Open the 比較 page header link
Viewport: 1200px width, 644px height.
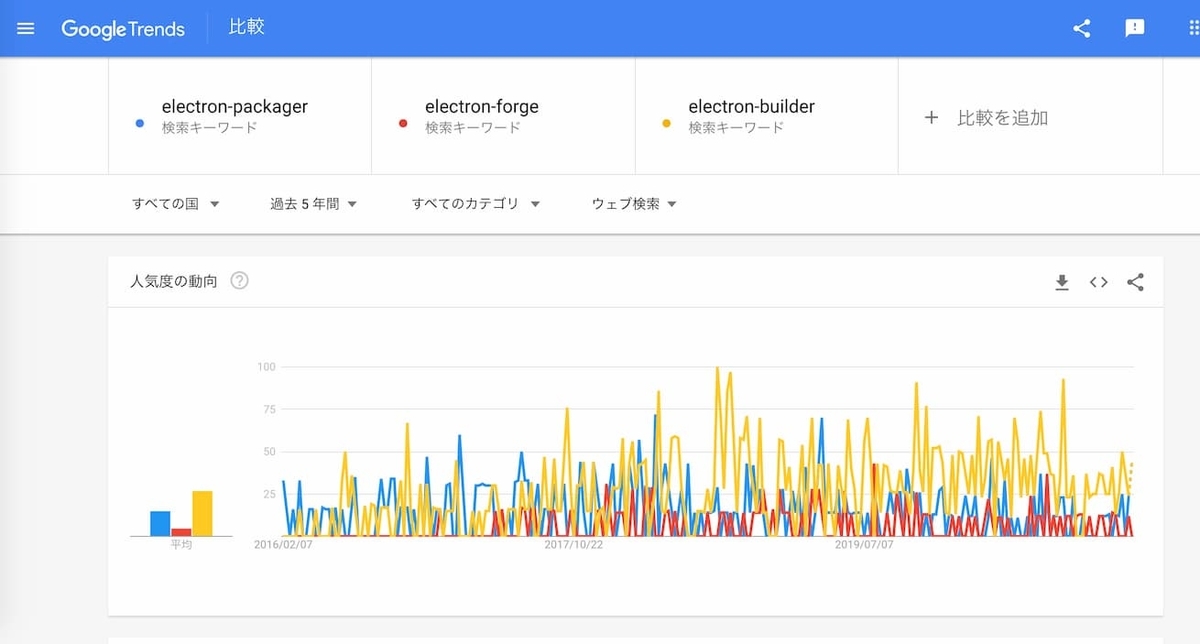point(246,28)
